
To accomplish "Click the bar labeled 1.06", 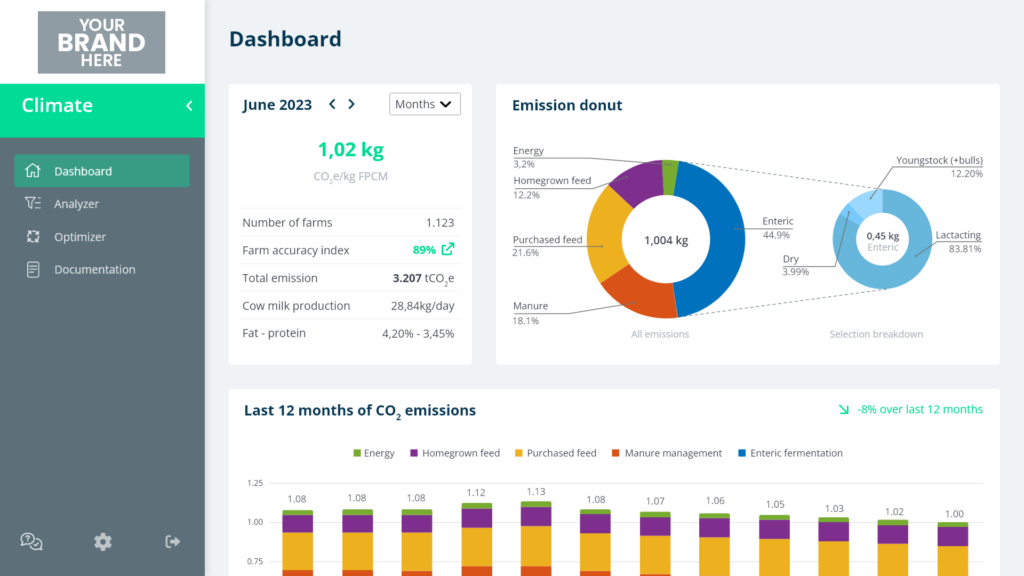I will tap(714, 545).
